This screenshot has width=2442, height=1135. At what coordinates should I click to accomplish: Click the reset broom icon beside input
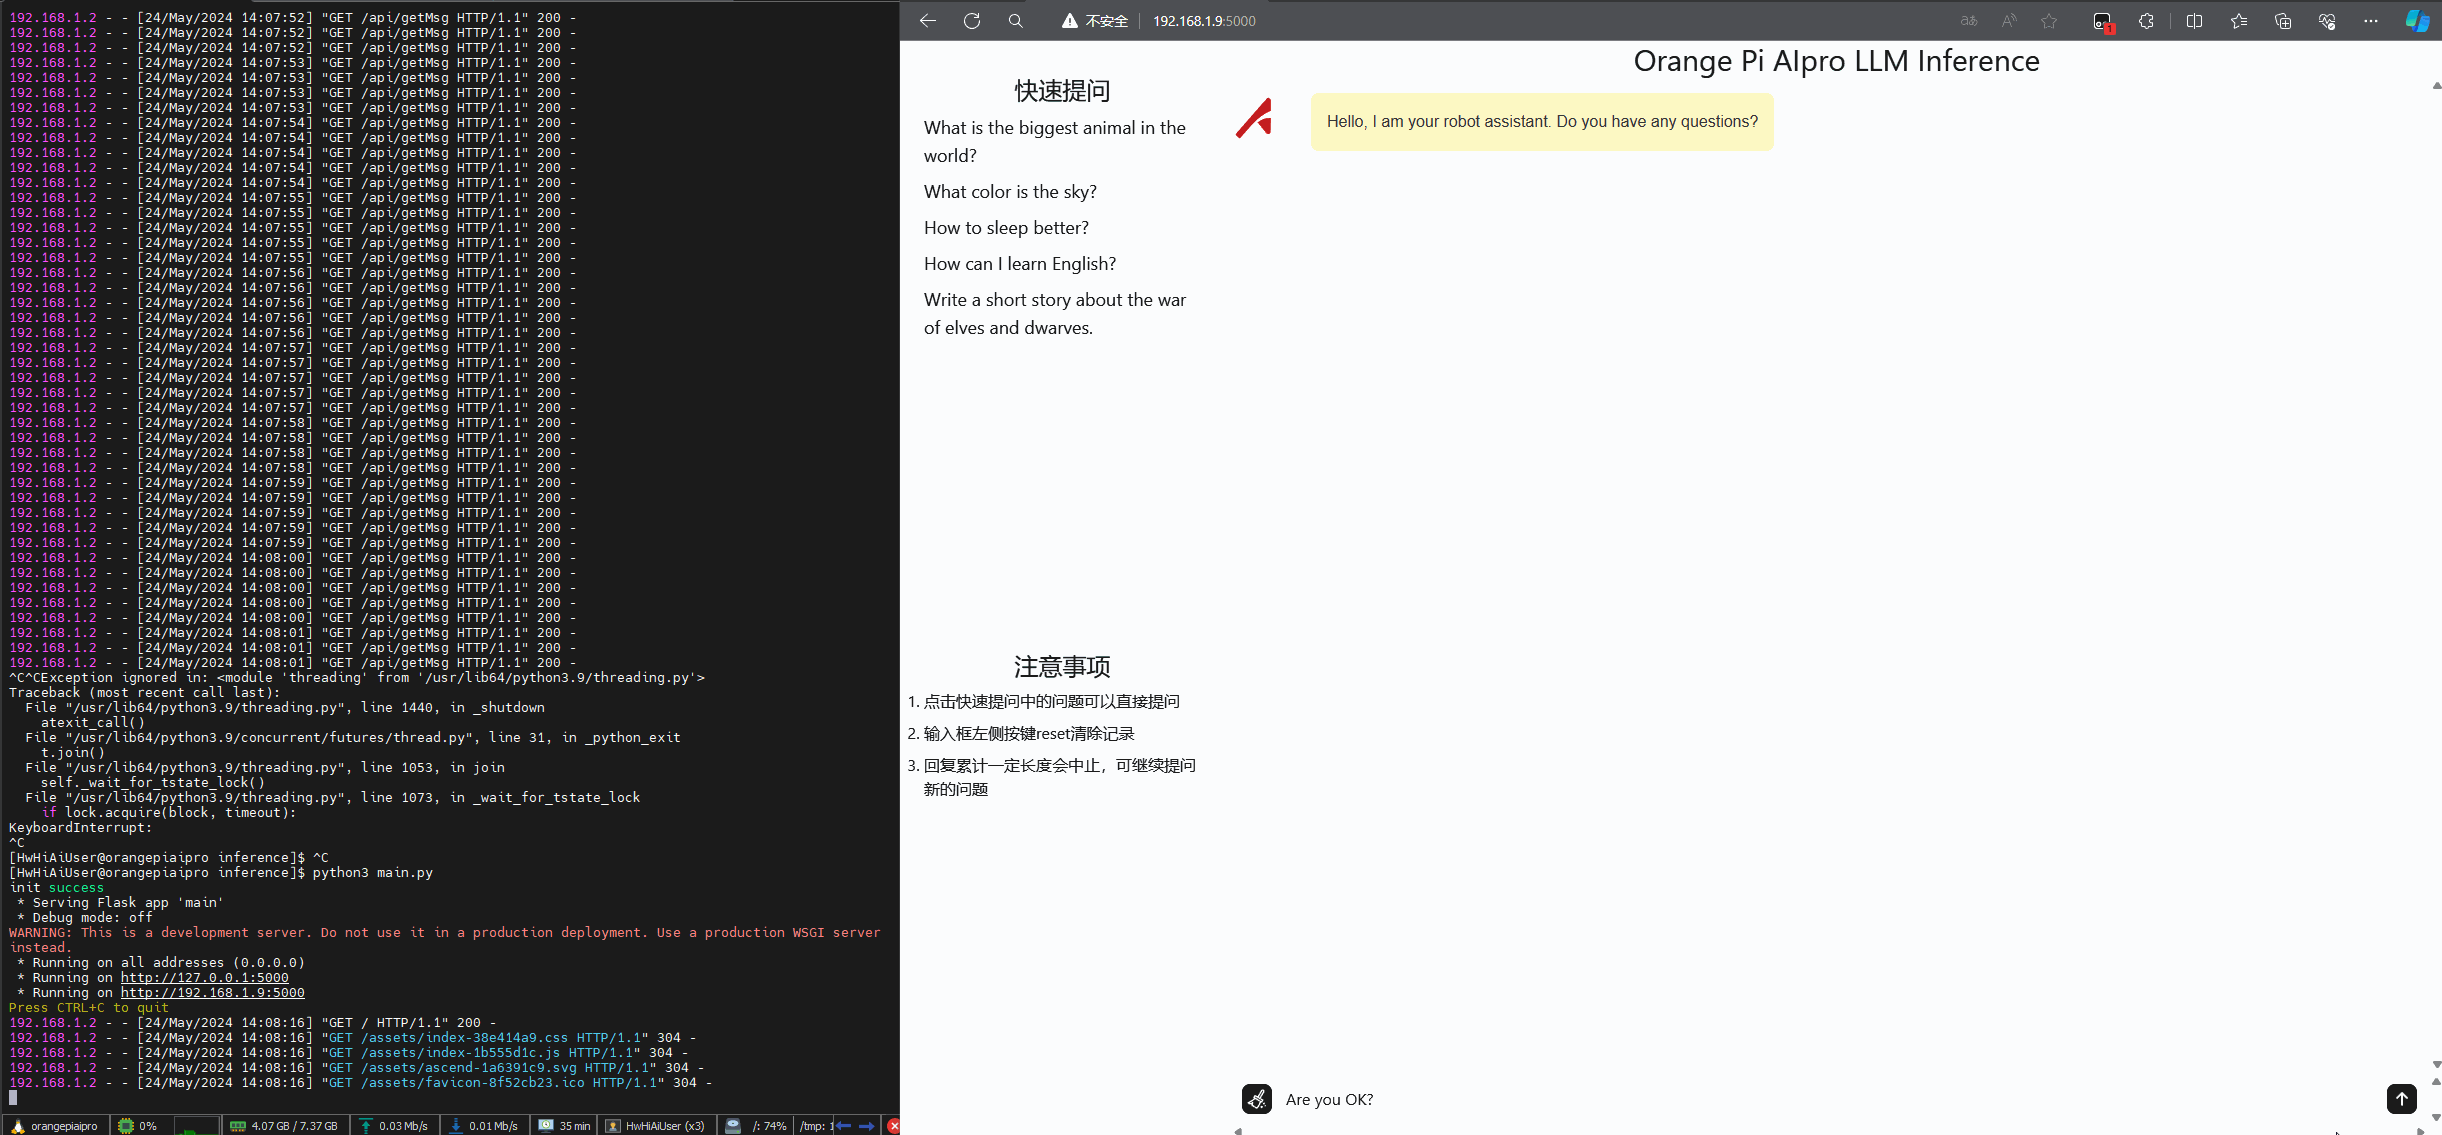click(x=1256, y=1099)
